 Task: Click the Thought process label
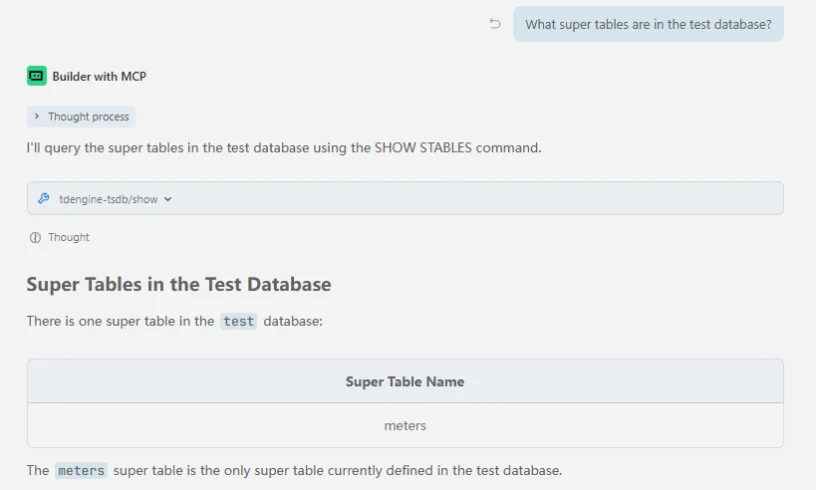88,117
